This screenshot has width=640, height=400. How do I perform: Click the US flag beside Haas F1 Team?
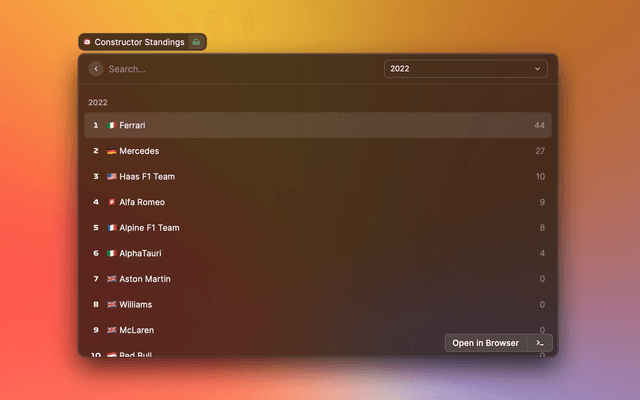[x=112, y=177]
